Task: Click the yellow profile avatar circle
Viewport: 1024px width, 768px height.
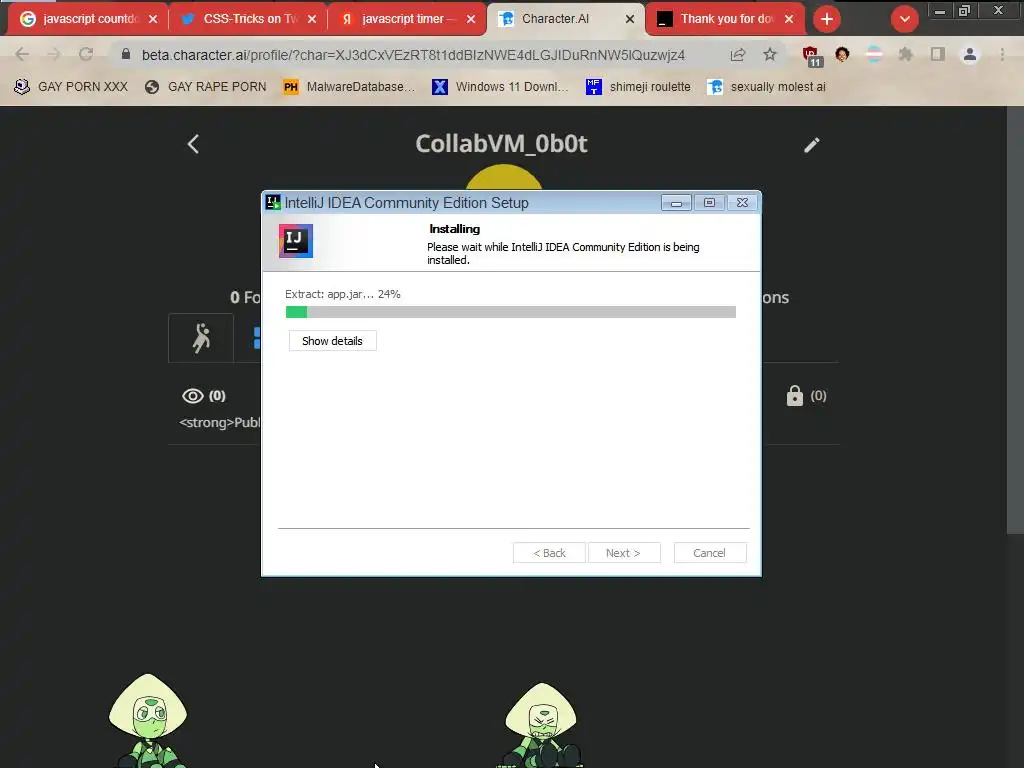Action: 504,177
